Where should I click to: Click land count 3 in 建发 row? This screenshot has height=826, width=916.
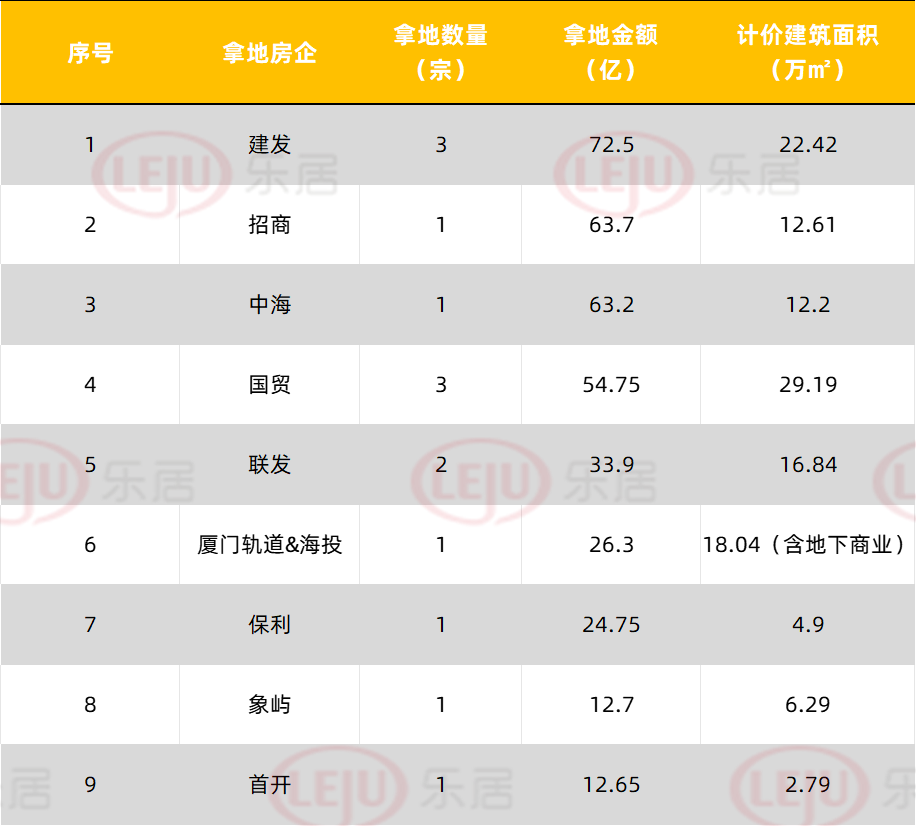(x=441, y=144)
